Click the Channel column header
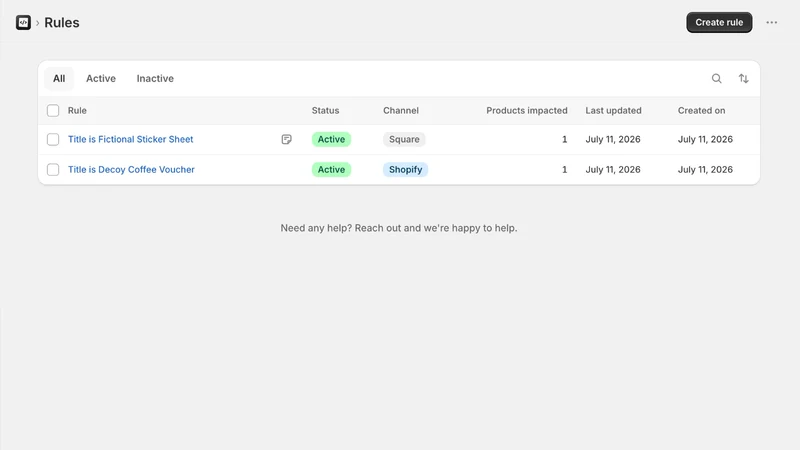The image size is (800, 450). click(401, 111)
